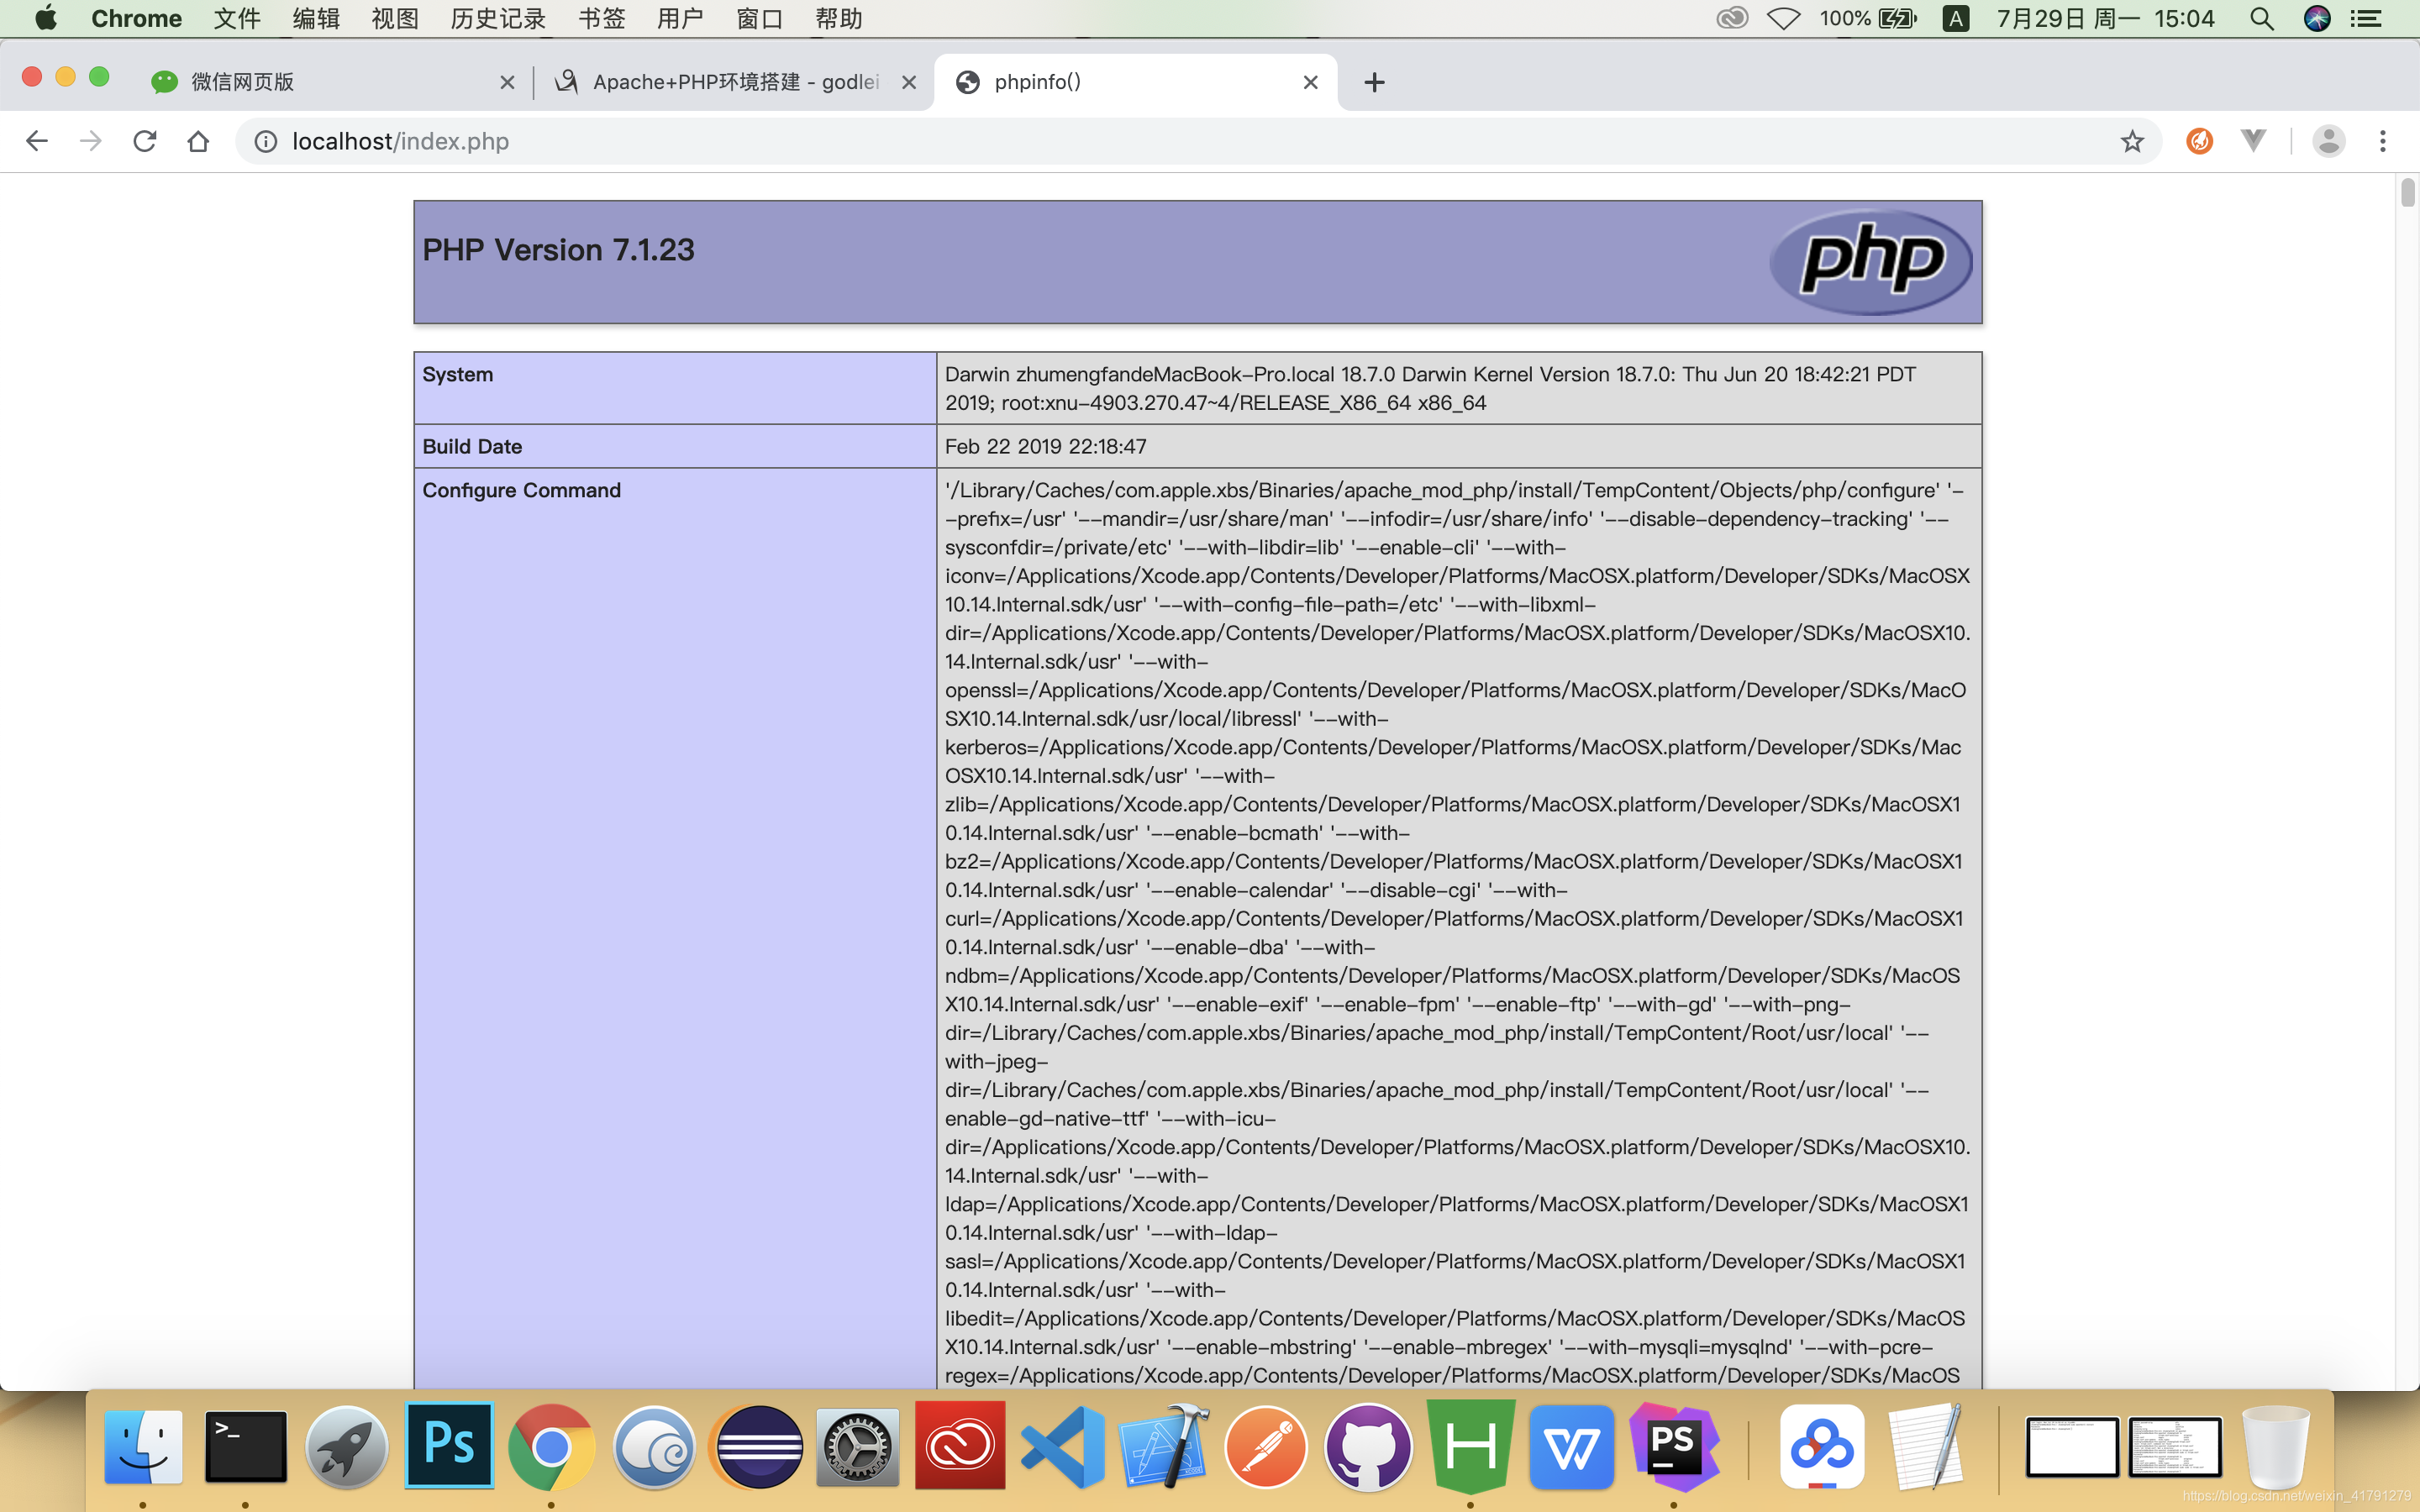Open the 文件 menu
2420x1512 pixels.
pyautogui.click(x=237, y=18)
